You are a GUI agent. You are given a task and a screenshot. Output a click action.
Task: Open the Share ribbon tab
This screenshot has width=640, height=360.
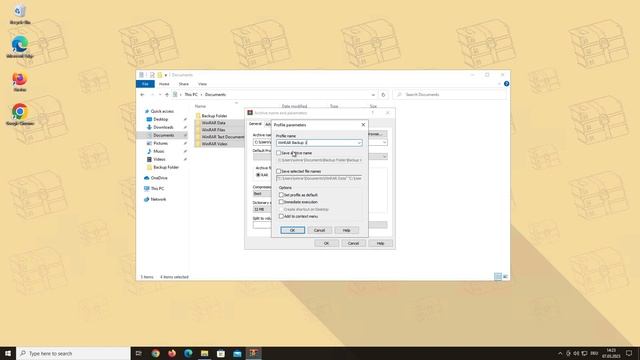[184, 84]
